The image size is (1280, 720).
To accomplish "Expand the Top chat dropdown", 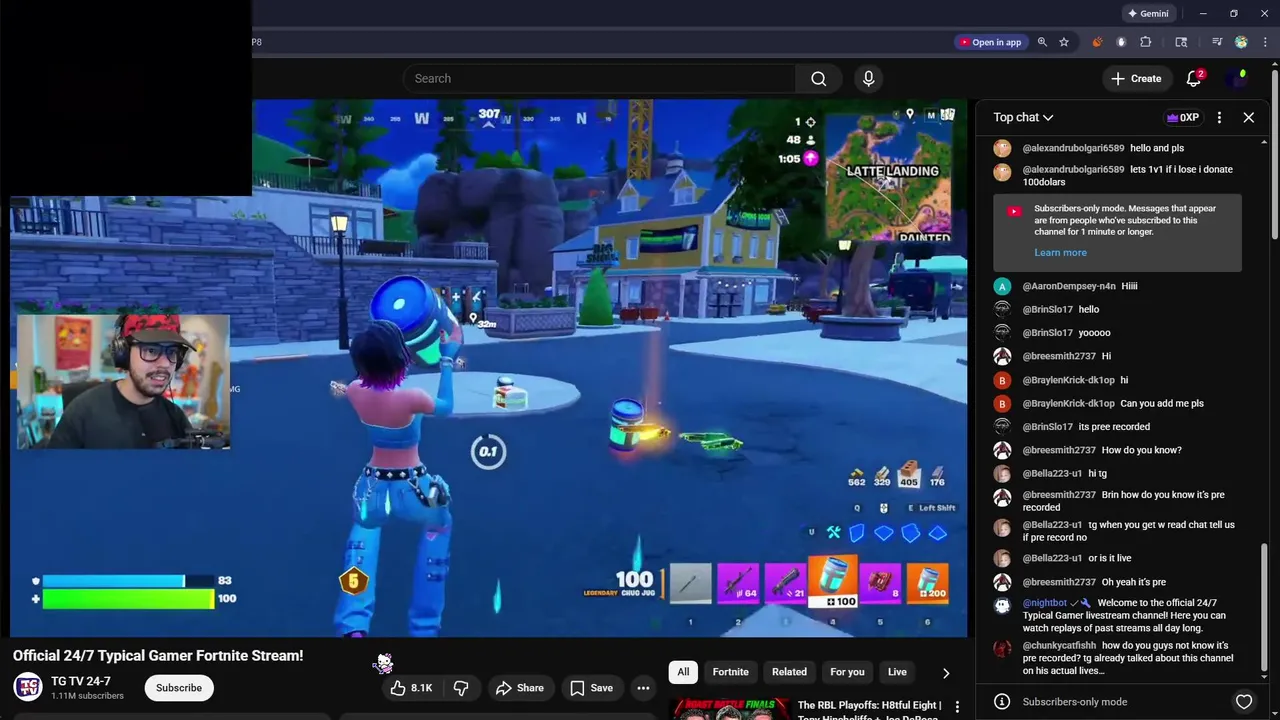I will coord(1023,118).
